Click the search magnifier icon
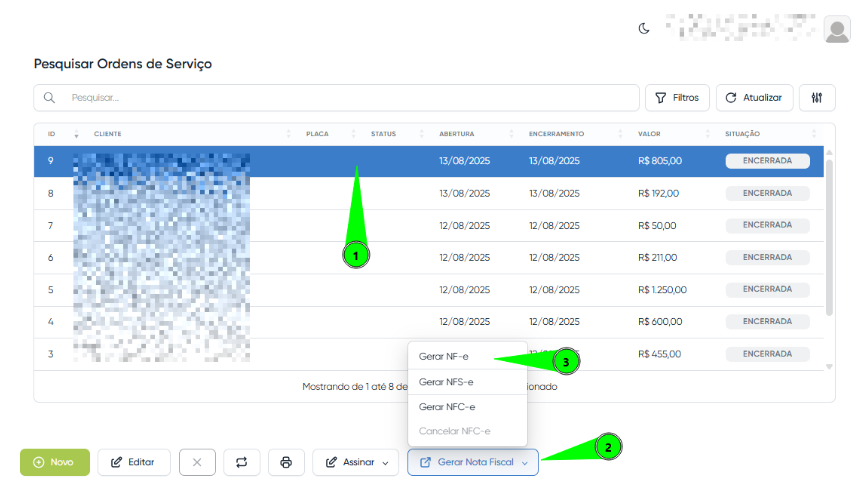The image size is (863, 490). tap(49, 98)
